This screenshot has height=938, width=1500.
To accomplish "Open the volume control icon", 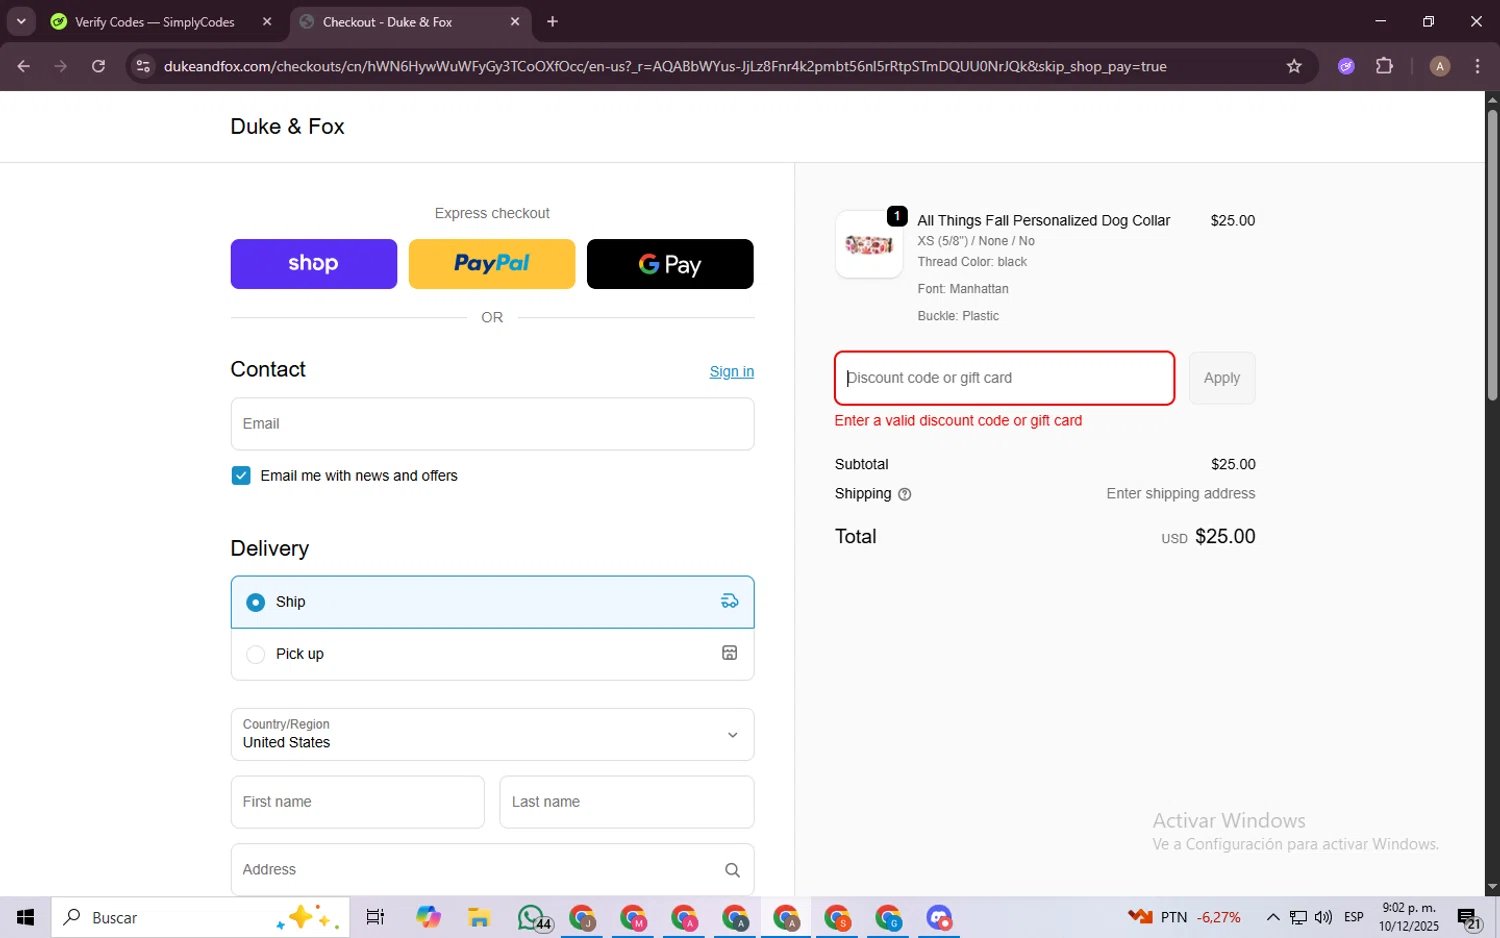I will click(x=1323, y=917).
